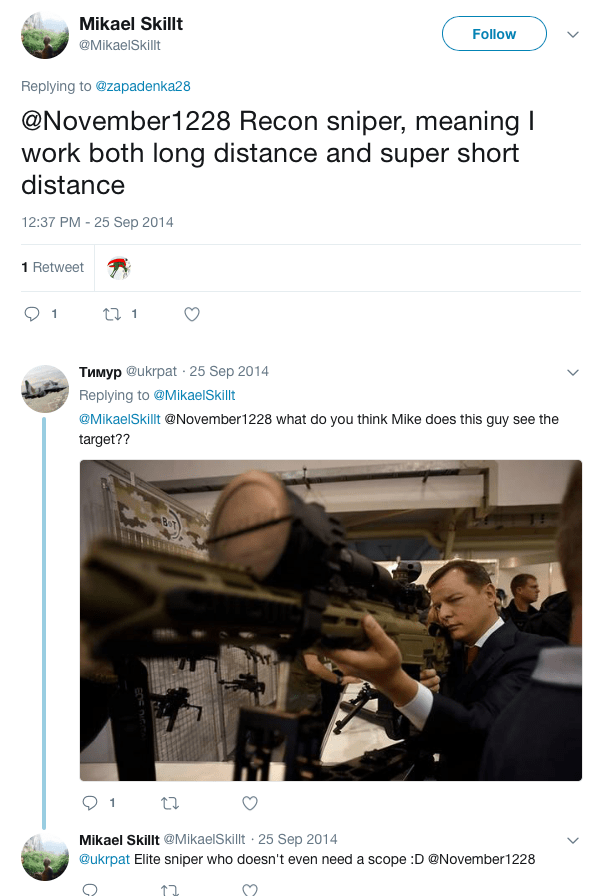Follow Mikael Skillt
The width and height of the screenshot is (610, 896).
click(x=494, y=33)
